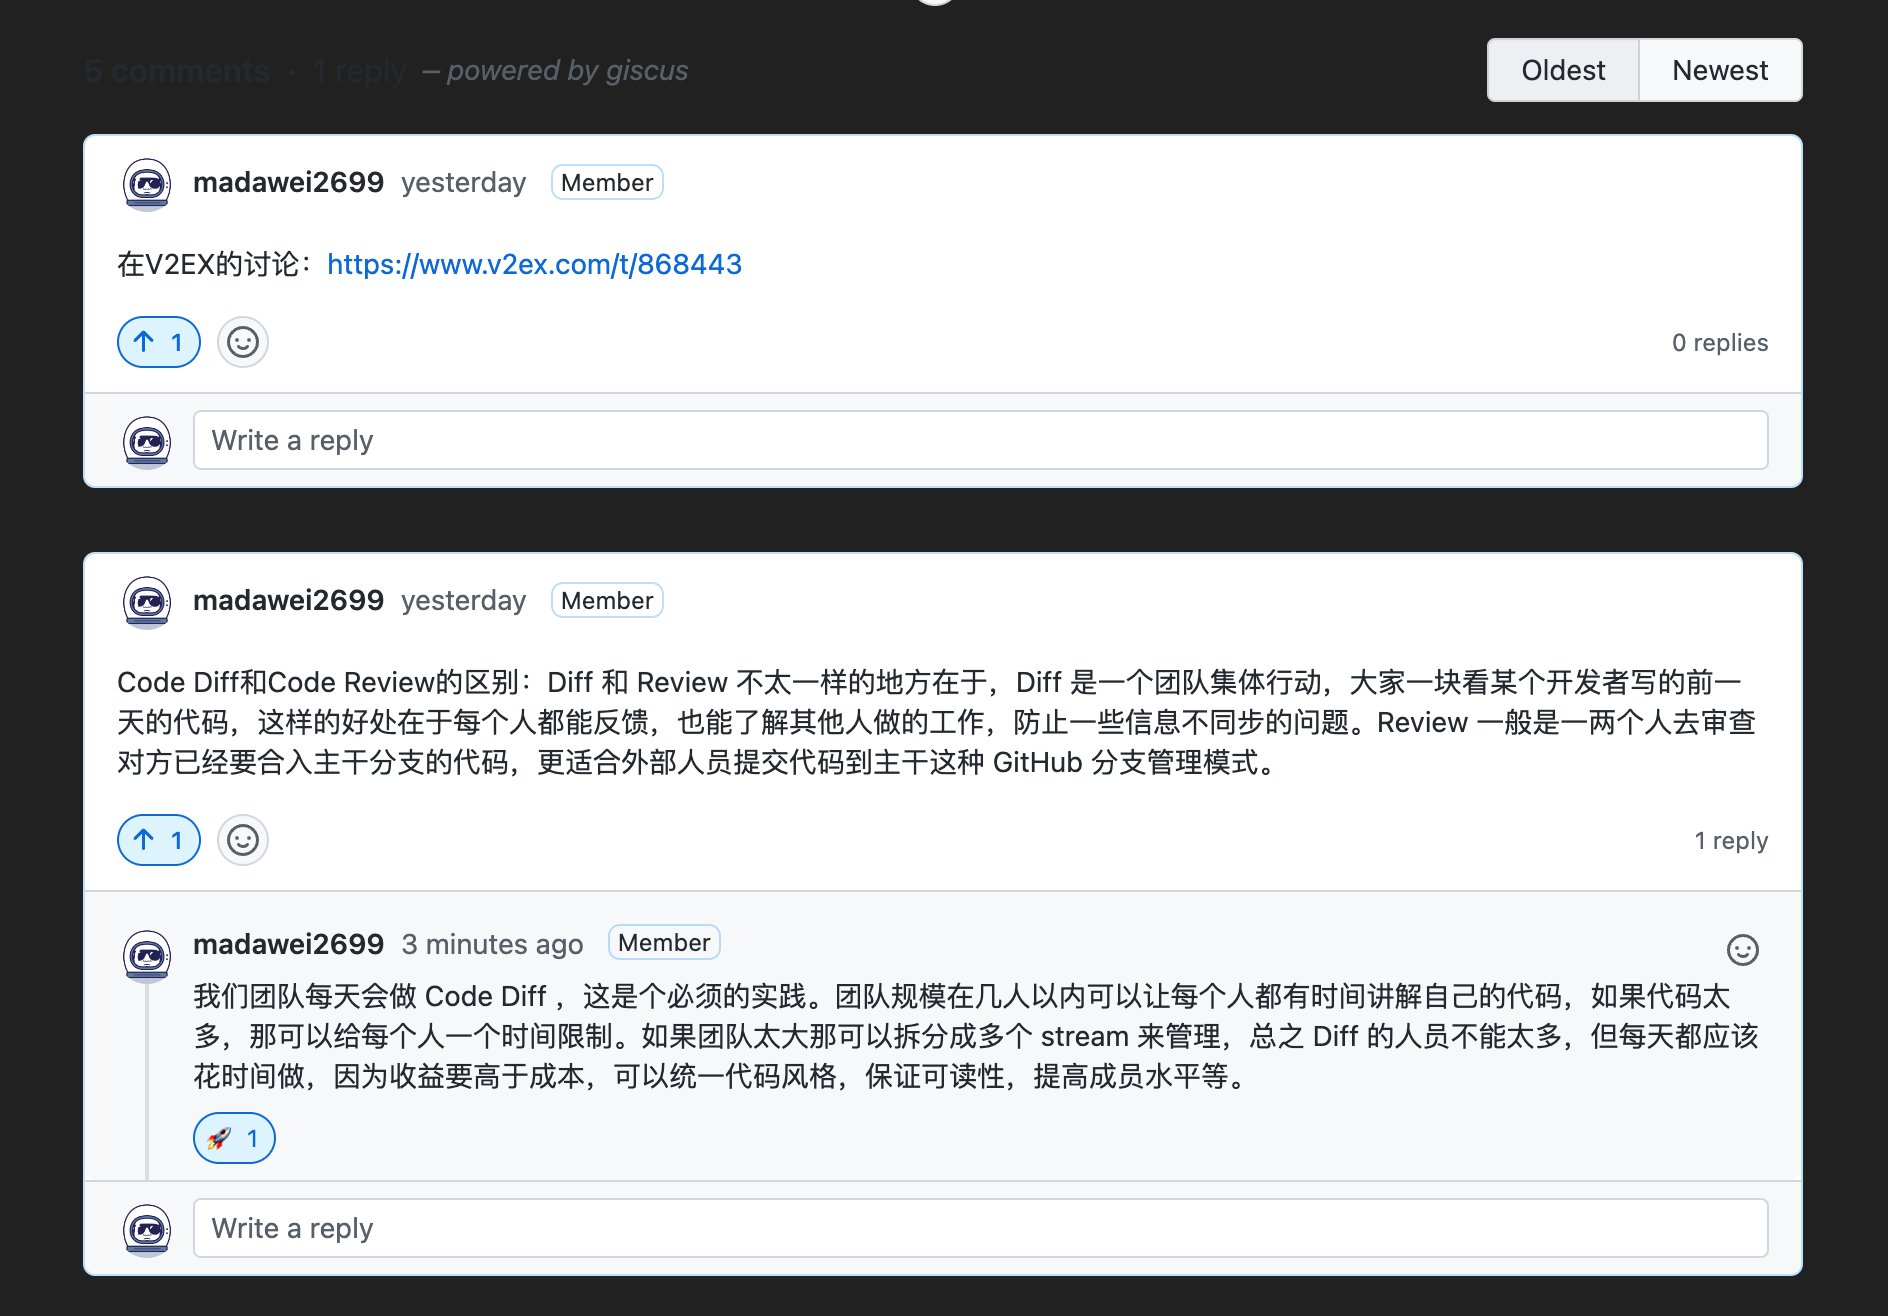Click the avatar next to the reply box

point(146,440)
